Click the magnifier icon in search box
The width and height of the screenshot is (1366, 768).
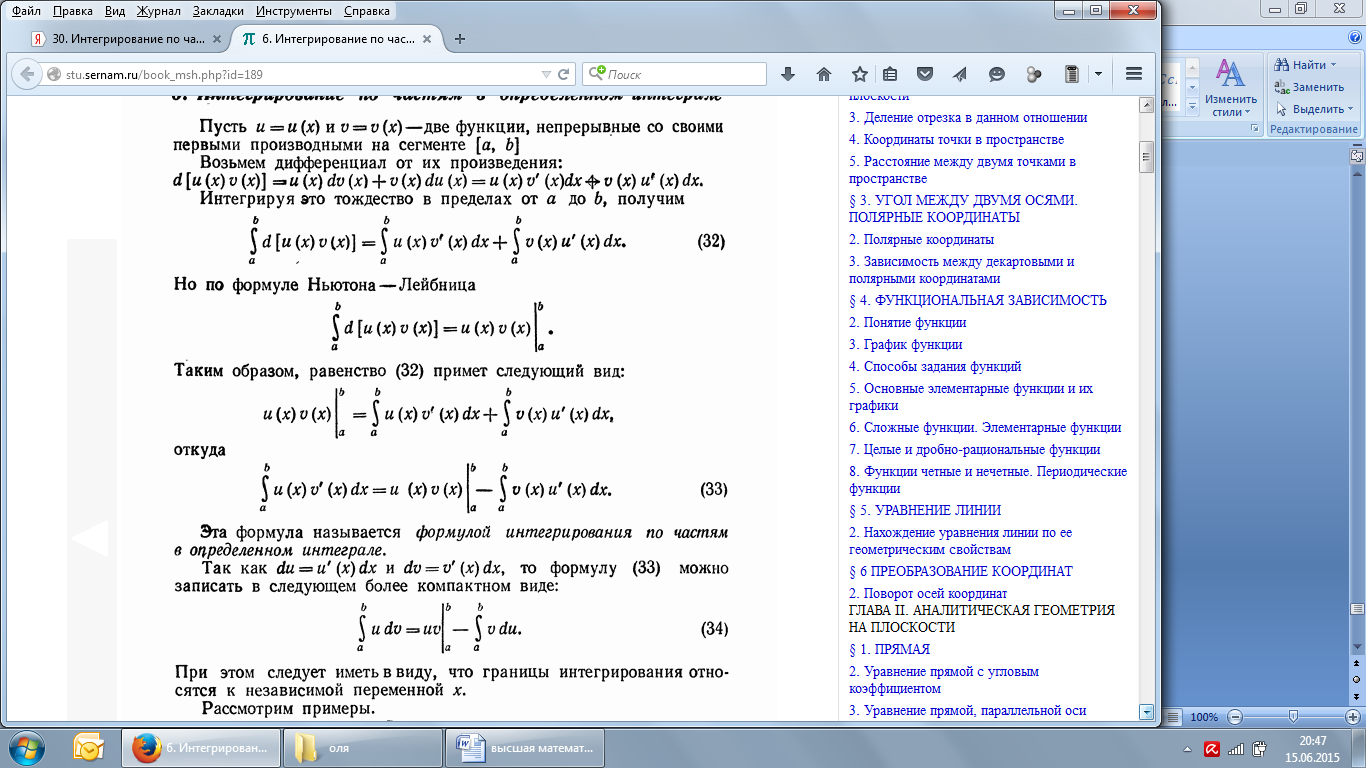click(x=596, y=74)
